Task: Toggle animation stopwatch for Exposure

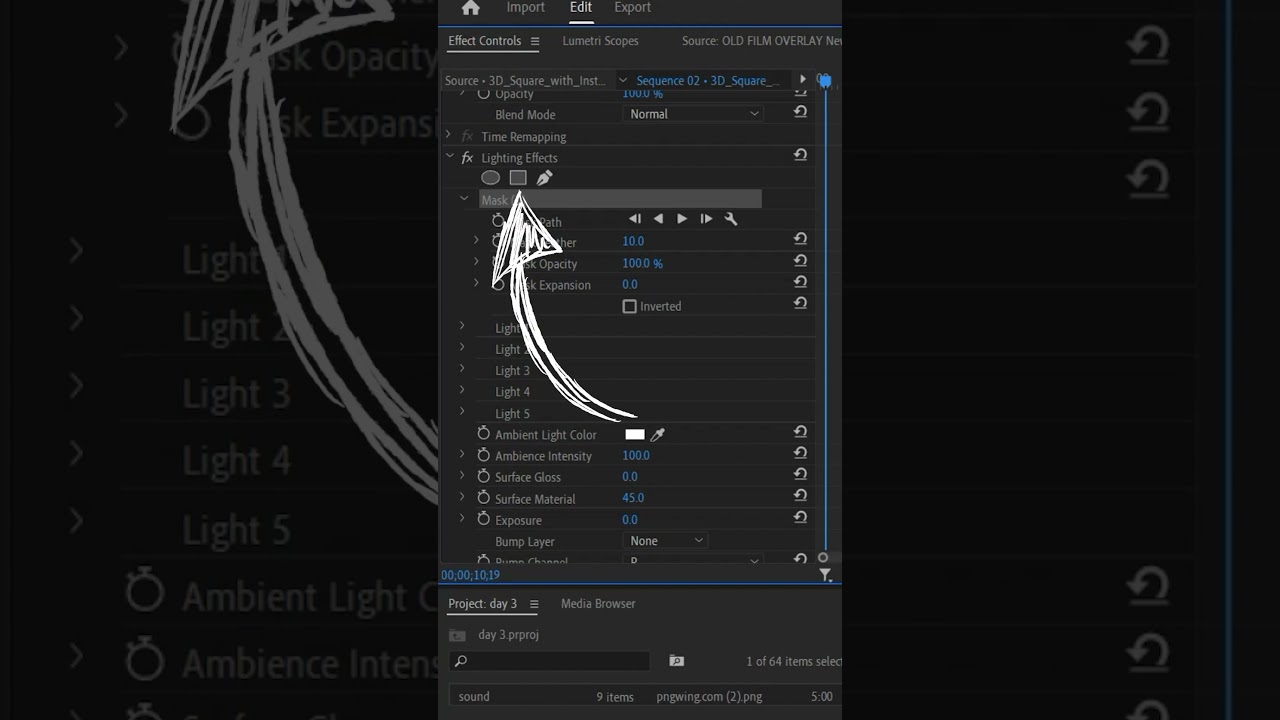Action: click(484, 519)
